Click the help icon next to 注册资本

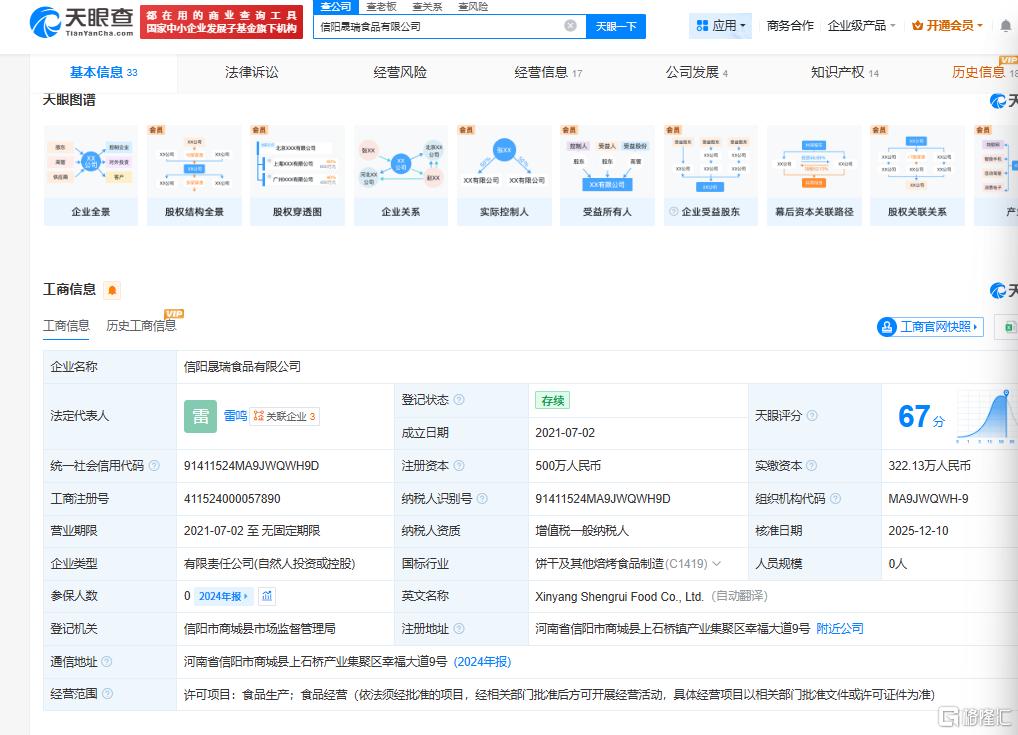[x=459, y=466]
